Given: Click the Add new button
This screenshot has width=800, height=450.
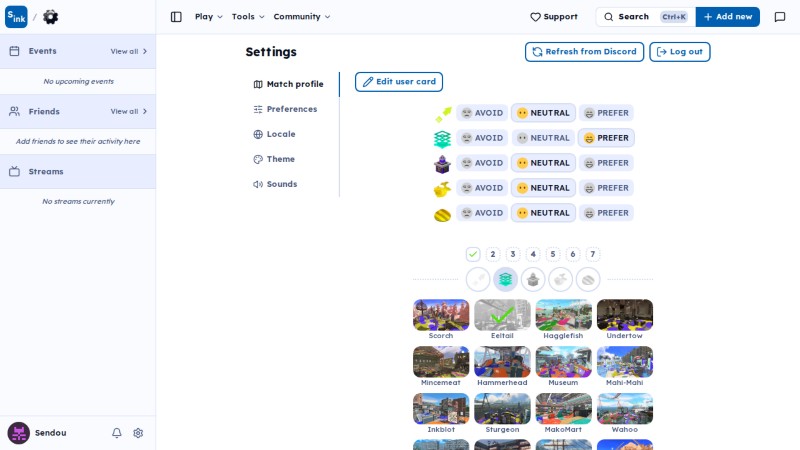Looking at the screenshot, I should [x=728, y=17].
